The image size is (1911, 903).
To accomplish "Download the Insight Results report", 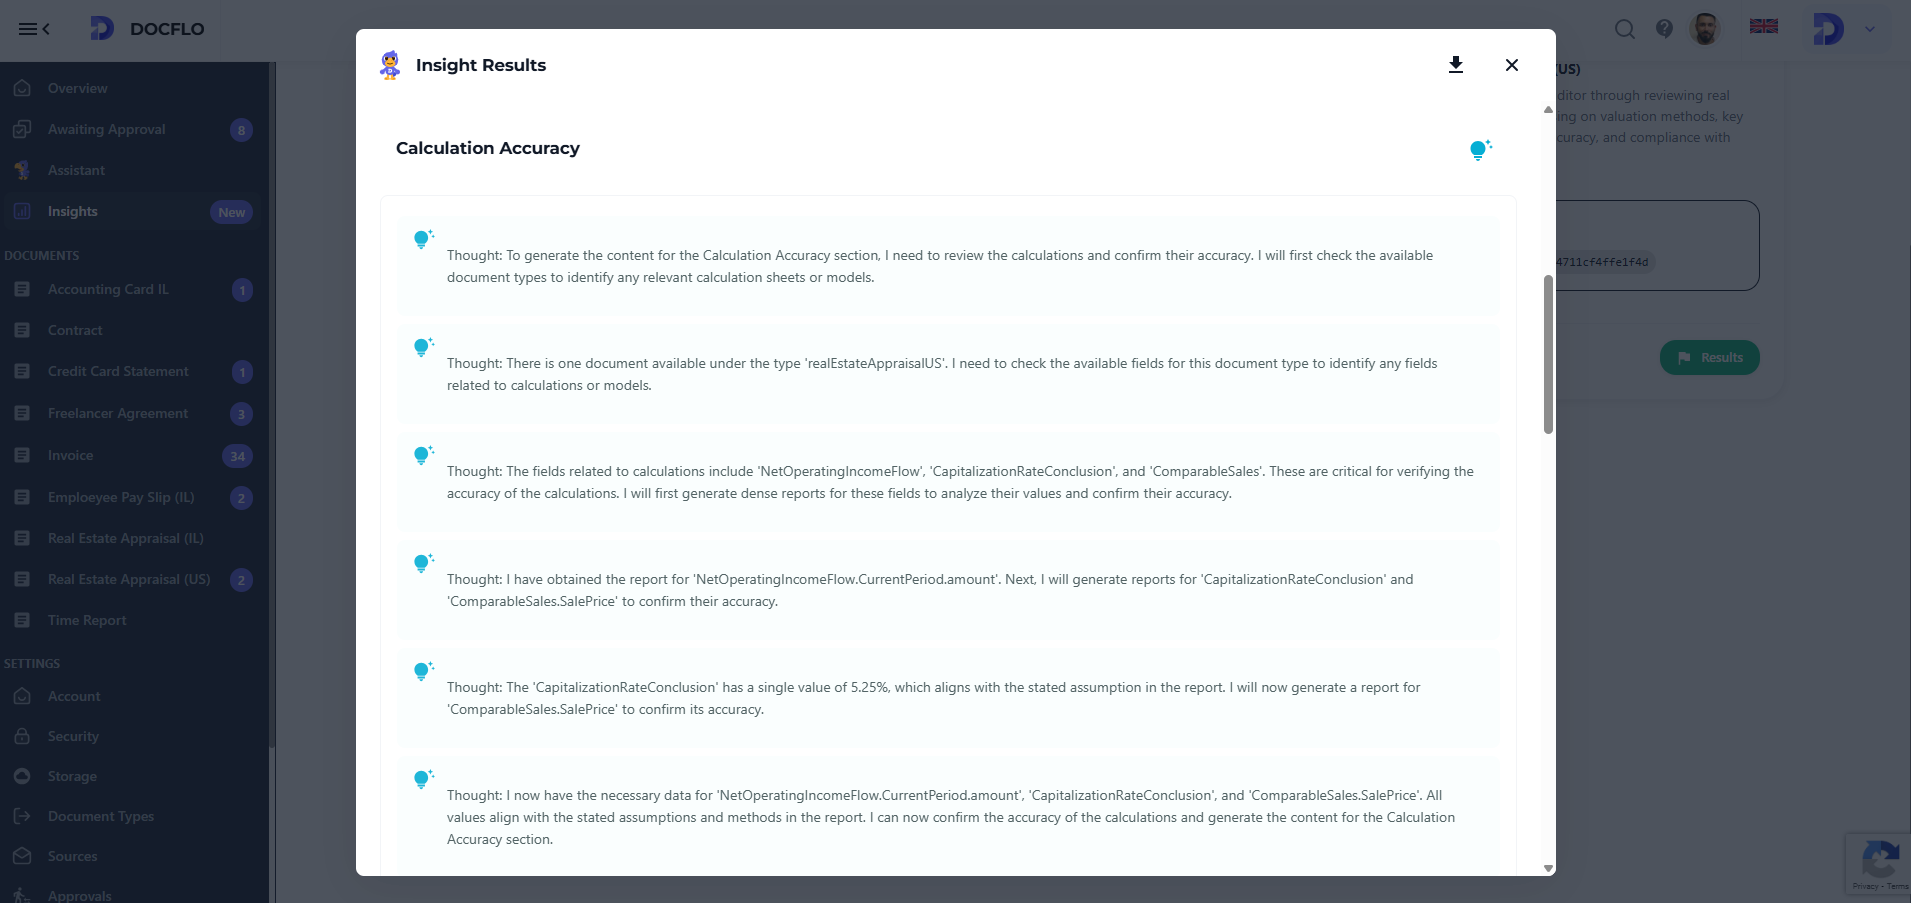I will [1456, 65].
